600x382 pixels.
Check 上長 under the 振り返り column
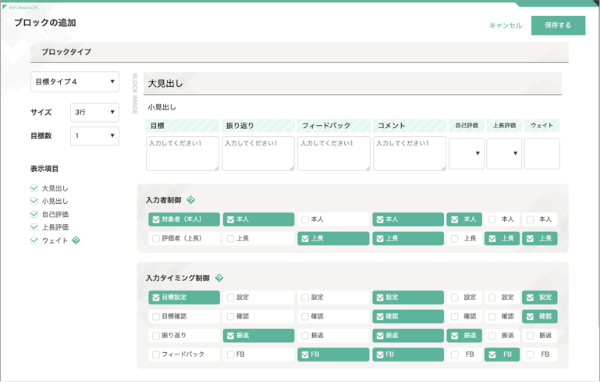[x=259, y=238]
